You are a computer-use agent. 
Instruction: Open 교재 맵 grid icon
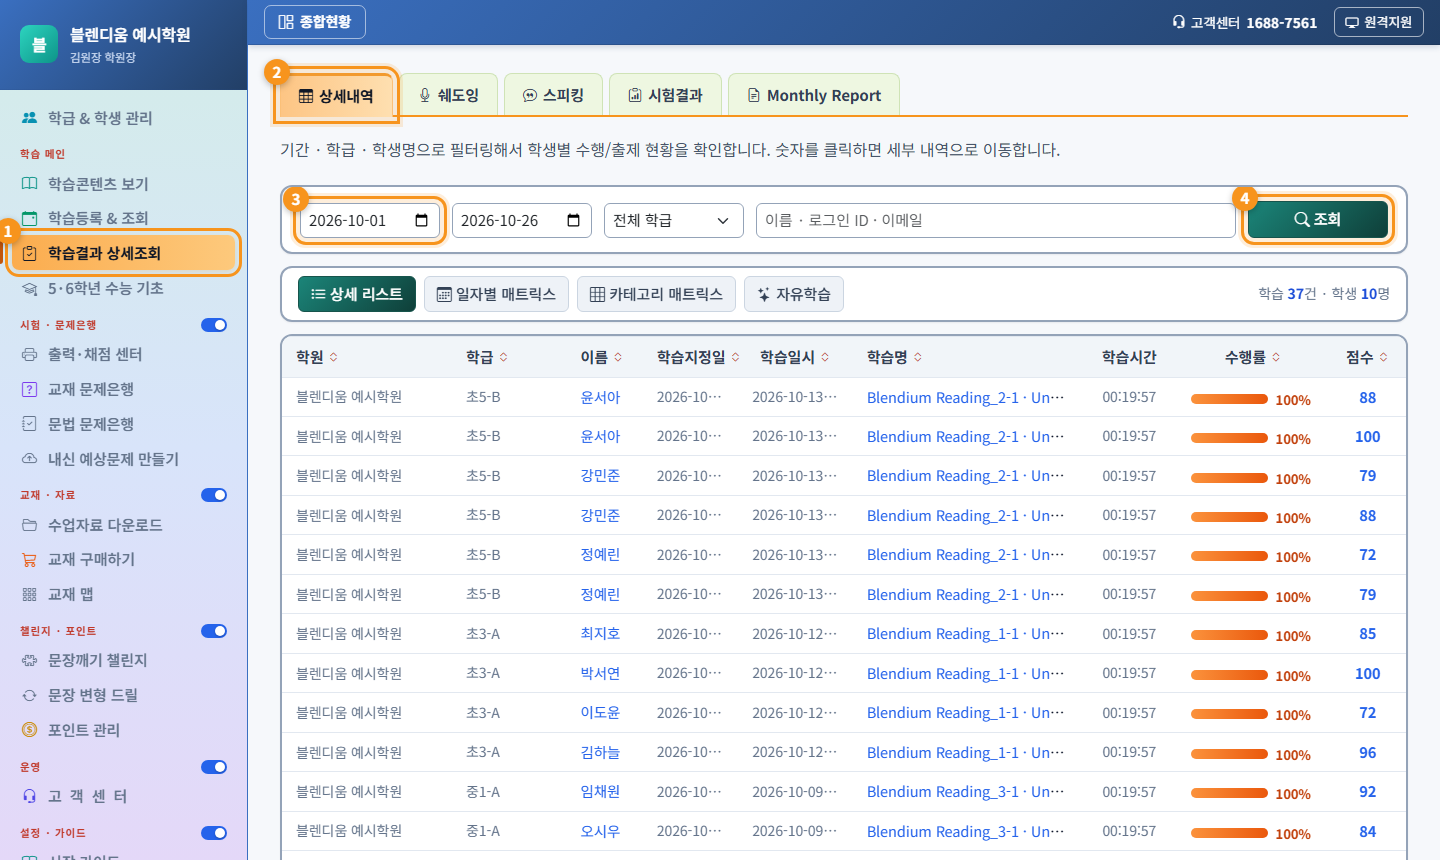pos(30,594)
